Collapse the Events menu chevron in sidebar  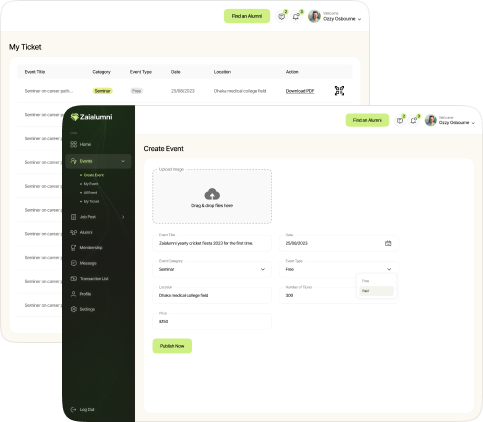tap(123, 161)
